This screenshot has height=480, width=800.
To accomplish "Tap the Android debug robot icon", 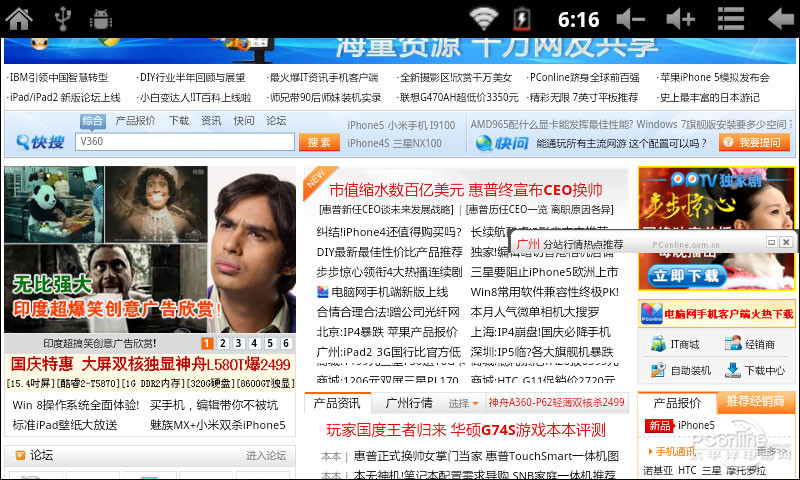I will 101,20.
